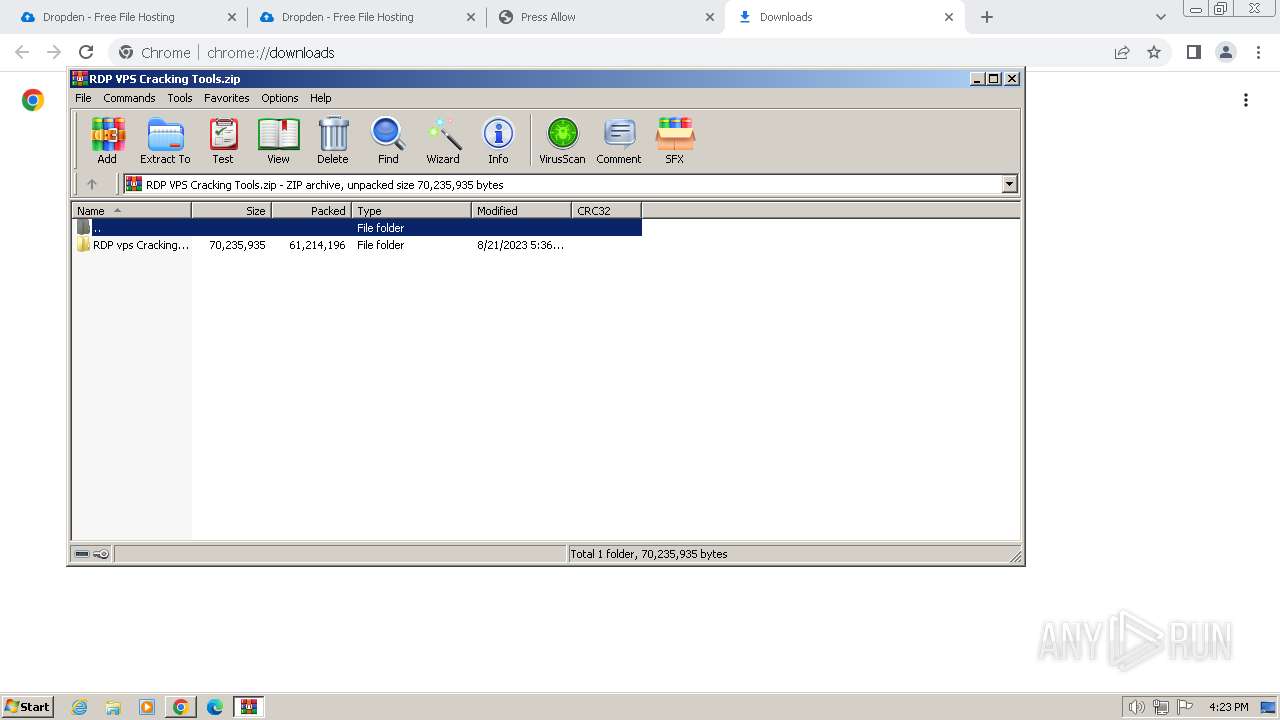The height and width of the screenshot is (720, 1280).
Task: Sort by the Name column header
Action: click(131, 210)
